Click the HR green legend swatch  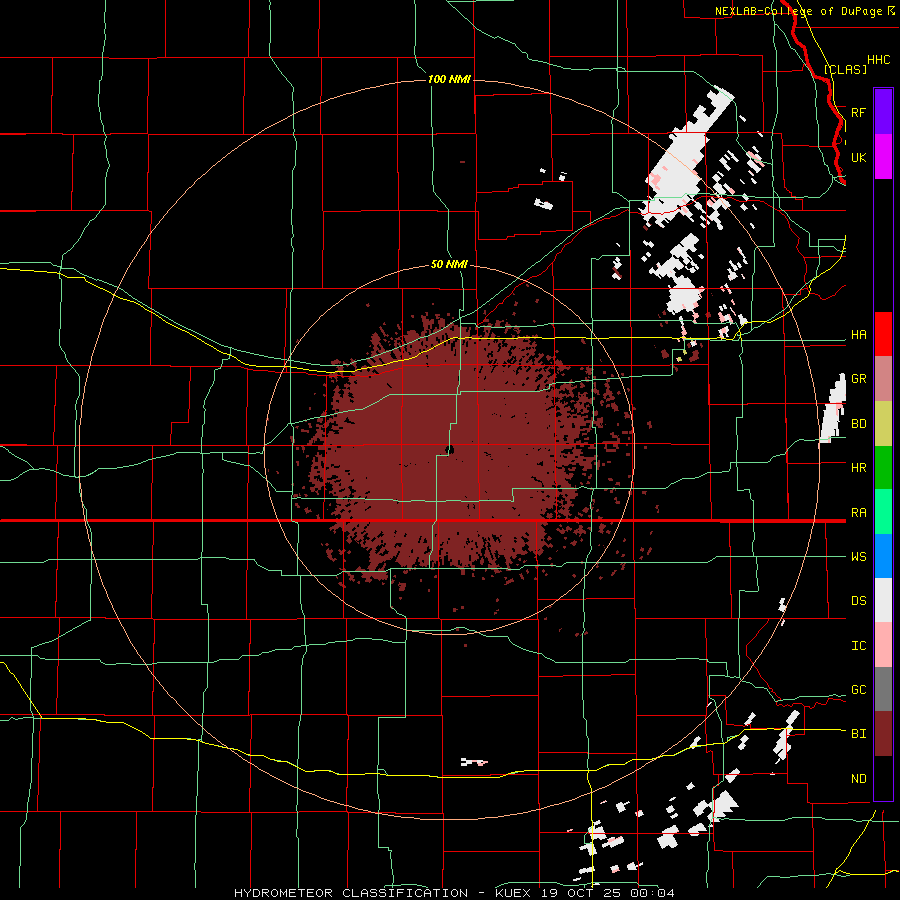point(883,467)
